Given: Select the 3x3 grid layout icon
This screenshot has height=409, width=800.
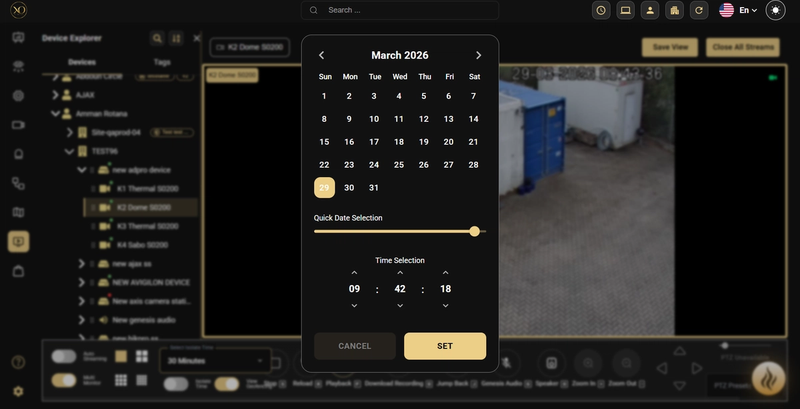Looking at the screenshot, I should [121, 380].
